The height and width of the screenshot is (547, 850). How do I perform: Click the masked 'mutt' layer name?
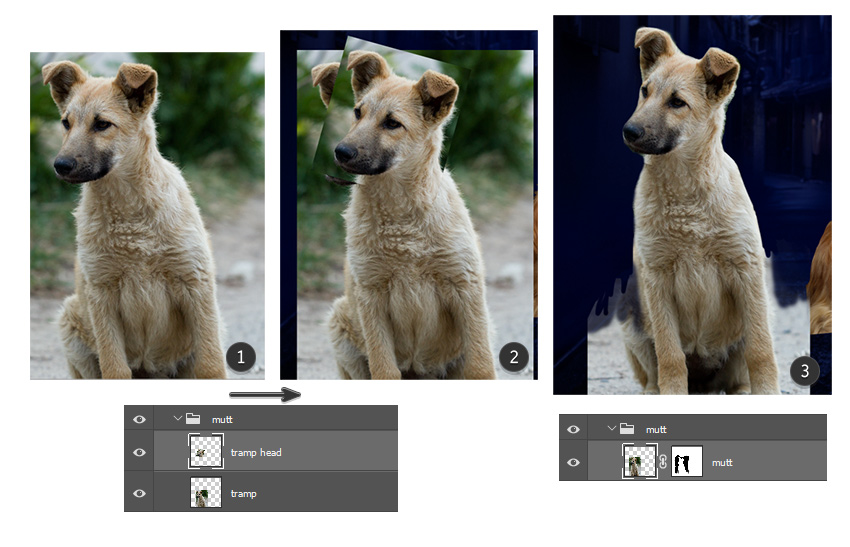[722, 463]
